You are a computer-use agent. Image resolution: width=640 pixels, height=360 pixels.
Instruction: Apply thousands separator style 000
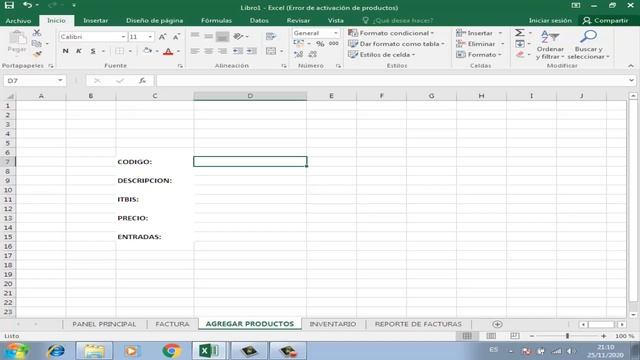pyautogui.click(x=333, y=44)
